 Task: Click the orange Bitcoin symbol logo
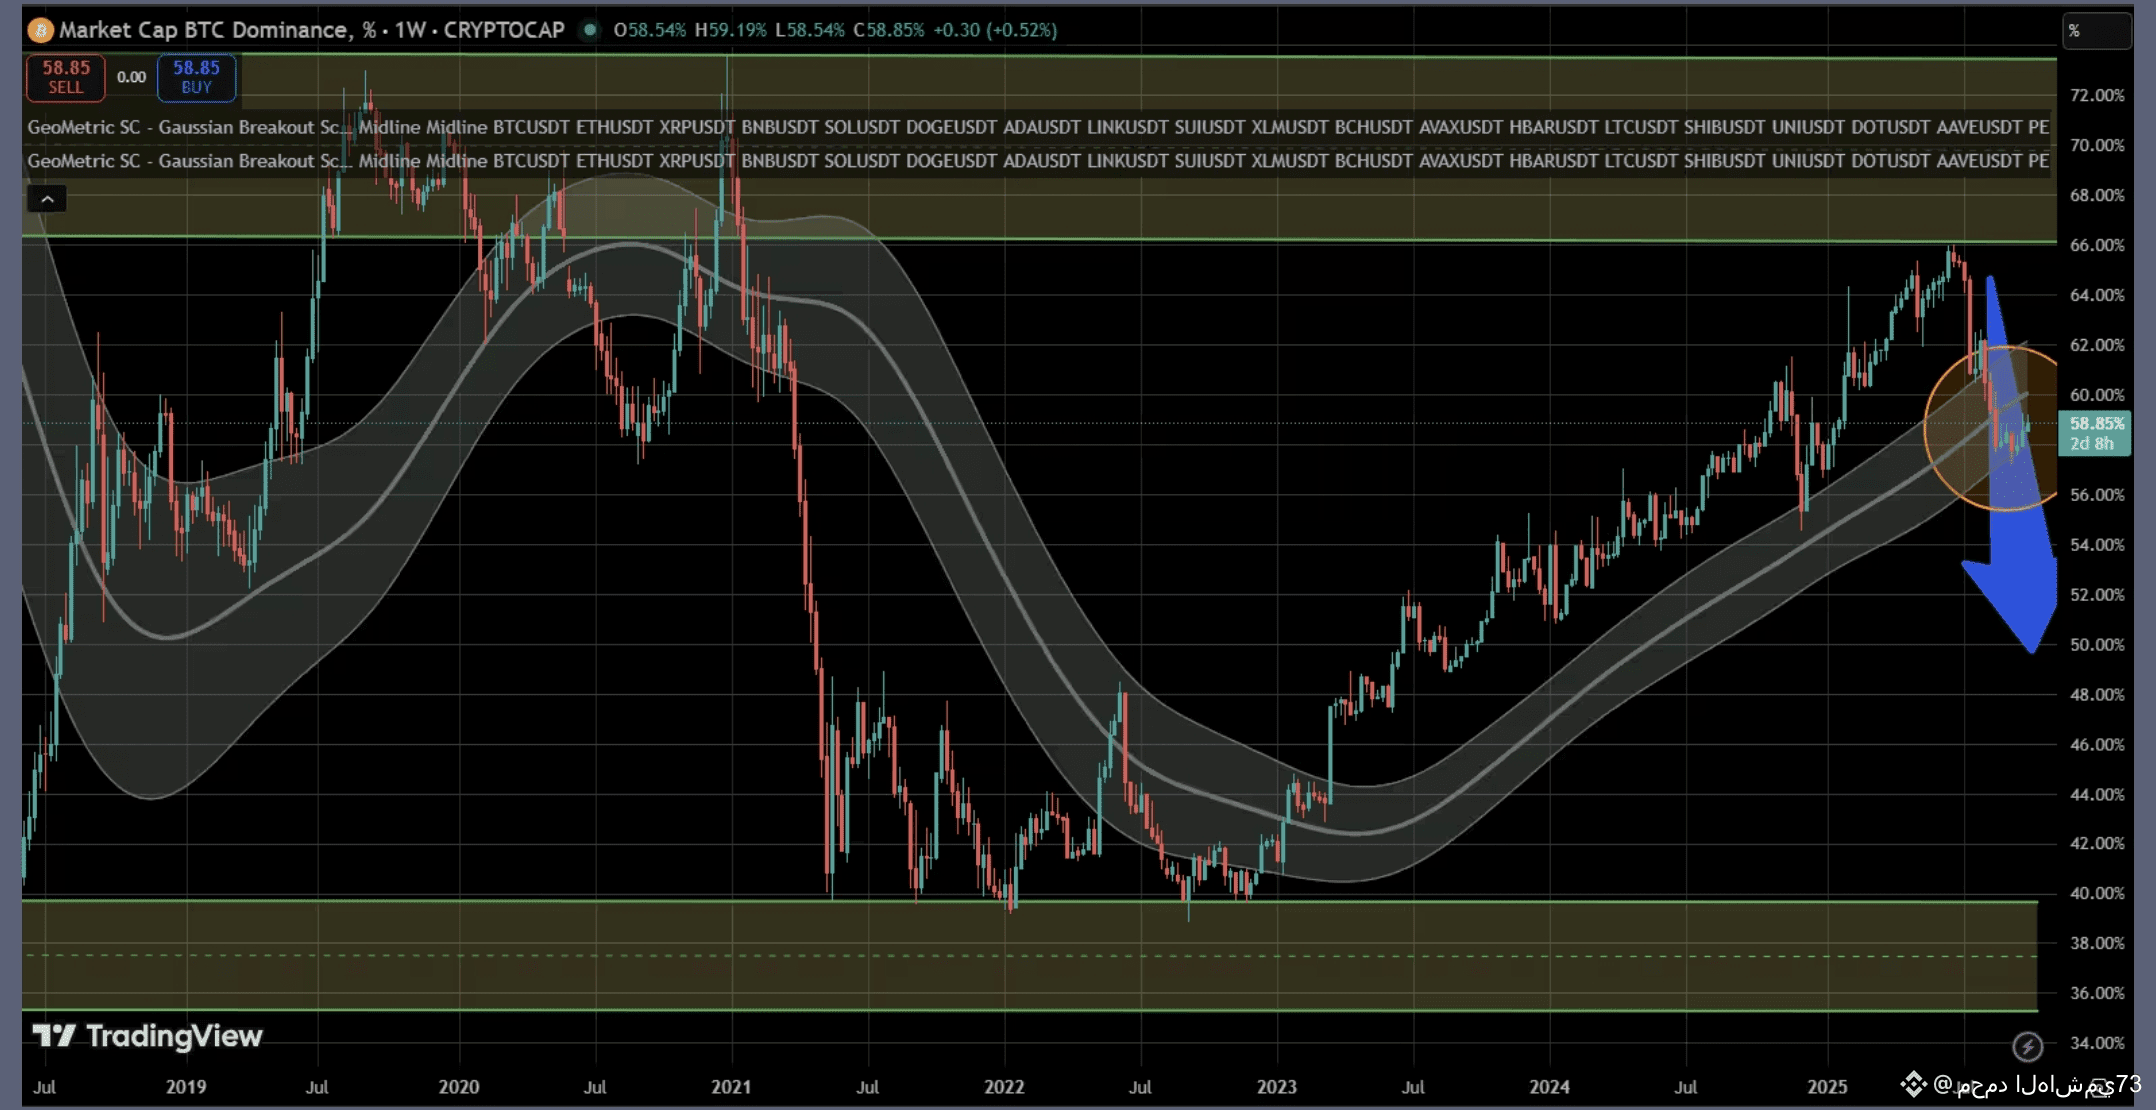click(40, 30)
